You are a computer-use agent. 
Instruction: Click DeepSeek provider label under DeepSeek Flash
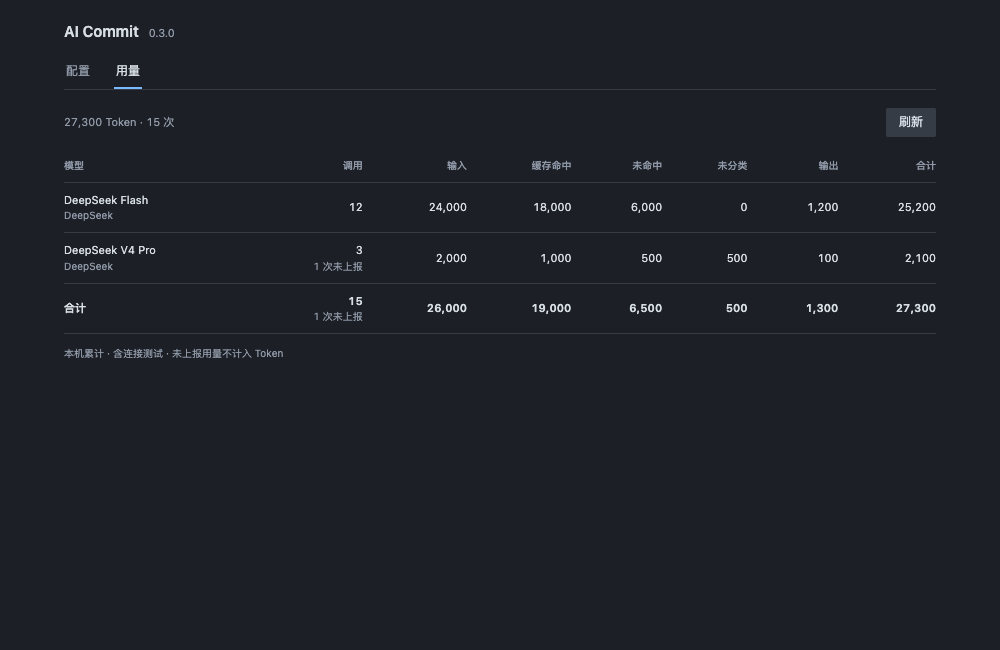89,216
